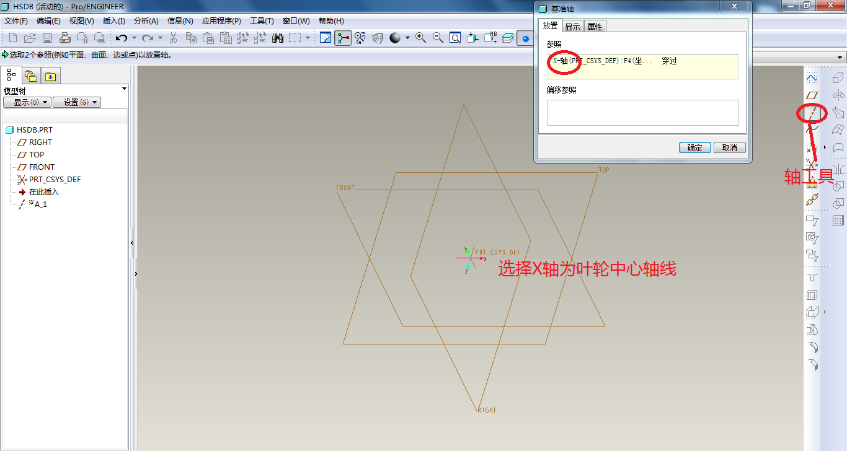Undo the last operation
This screenshot has height=451, width=847.
point(122,38)
